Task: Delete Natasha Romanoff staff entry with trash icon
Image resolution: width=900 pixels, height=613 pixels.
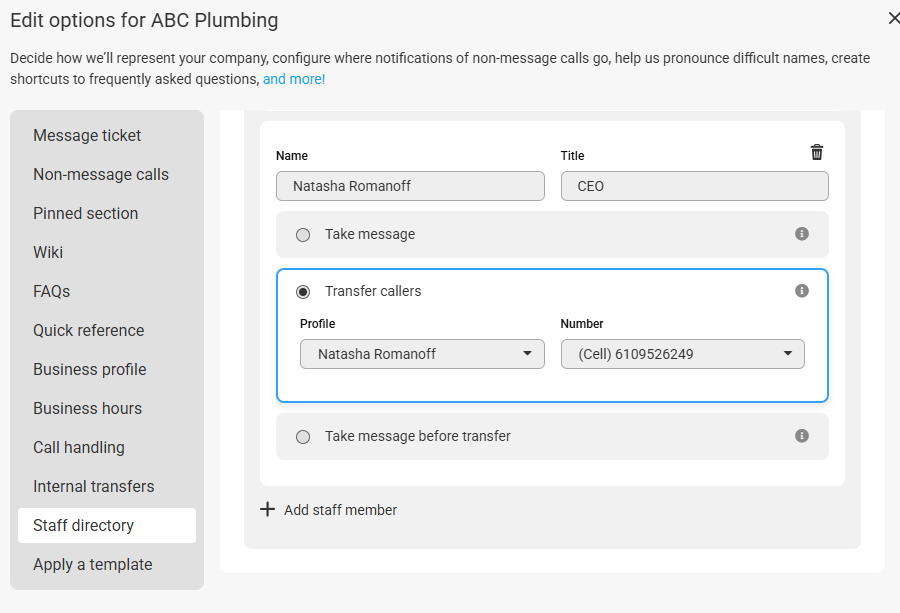Action: 817,153
